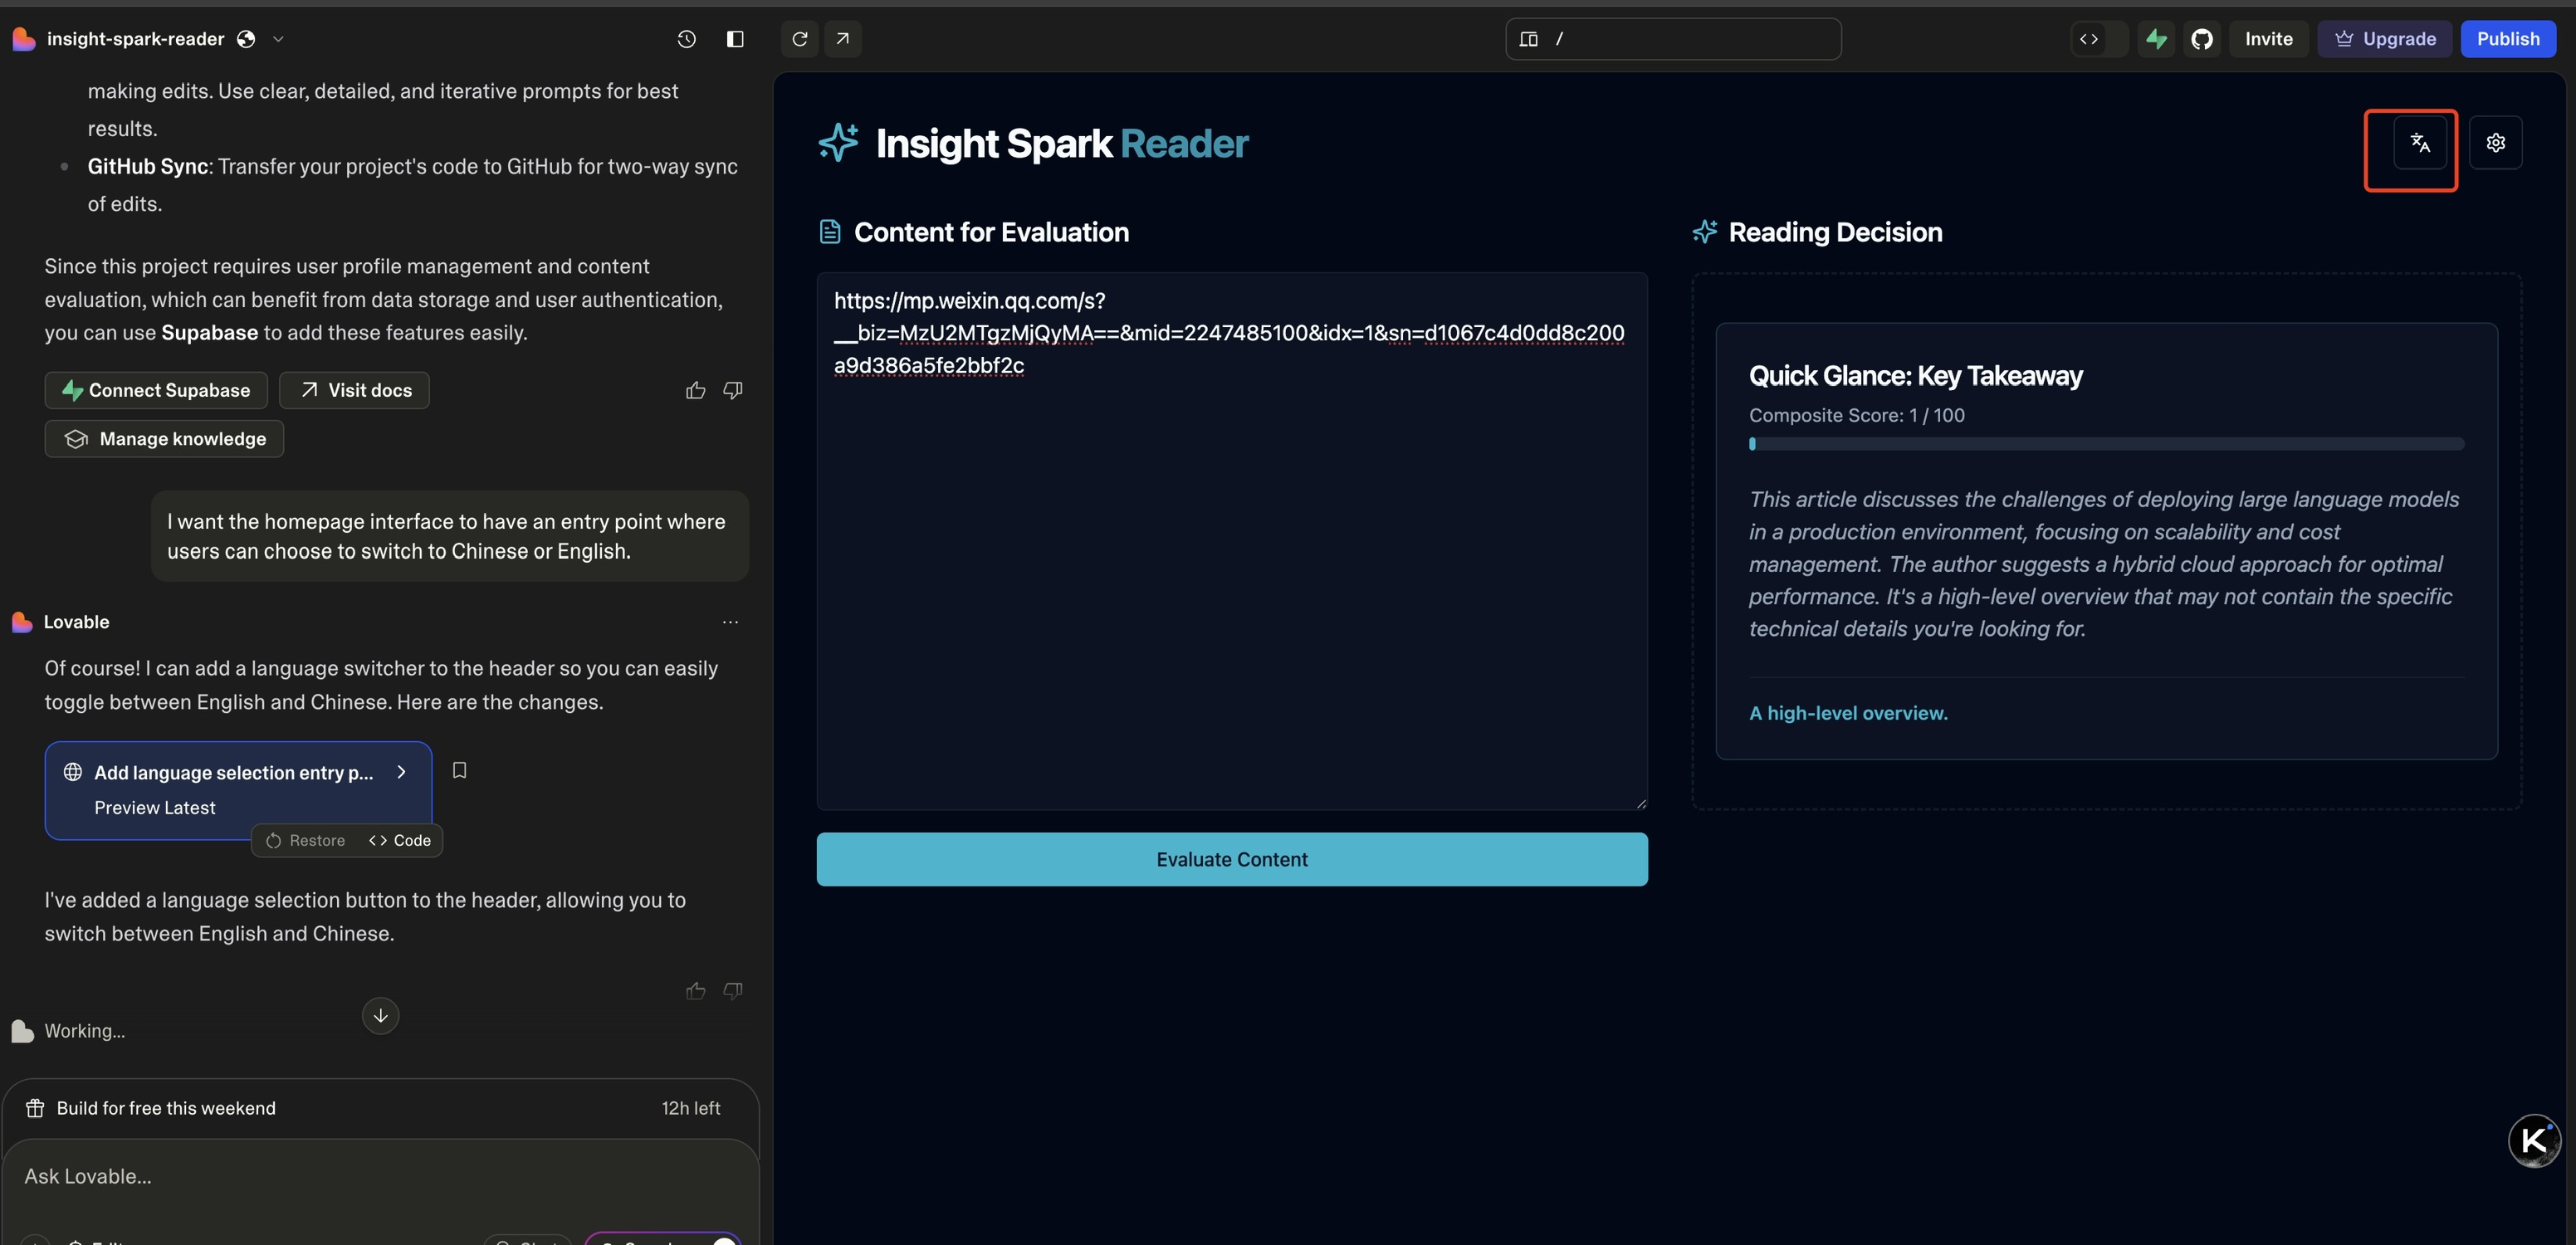2576x1245 pixels.
Task: Click the '12h left' countdown text
Action: pyautogui.click(x=691, y=1109)
